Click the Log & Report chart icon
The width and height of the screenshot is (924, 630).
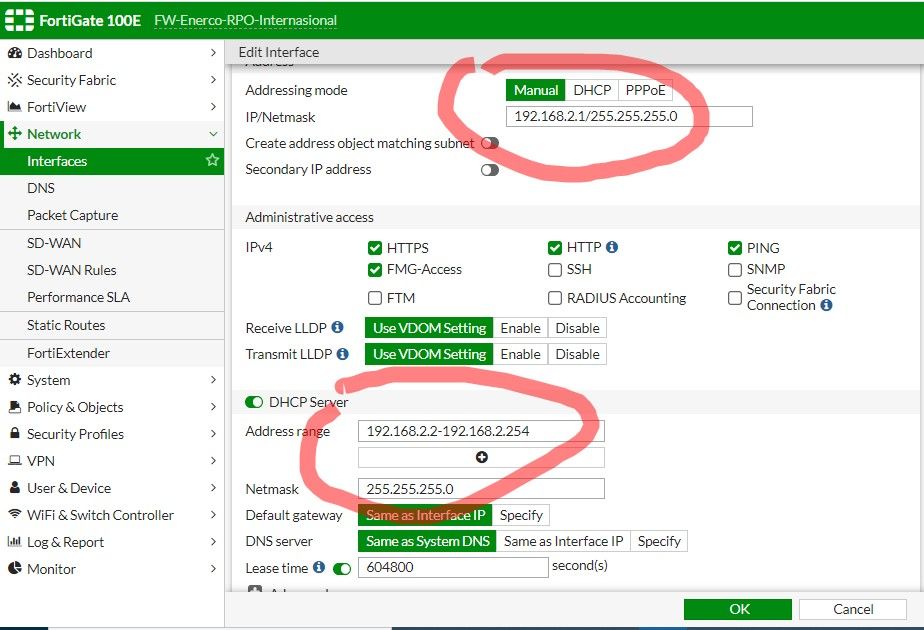tap(14, 541)
